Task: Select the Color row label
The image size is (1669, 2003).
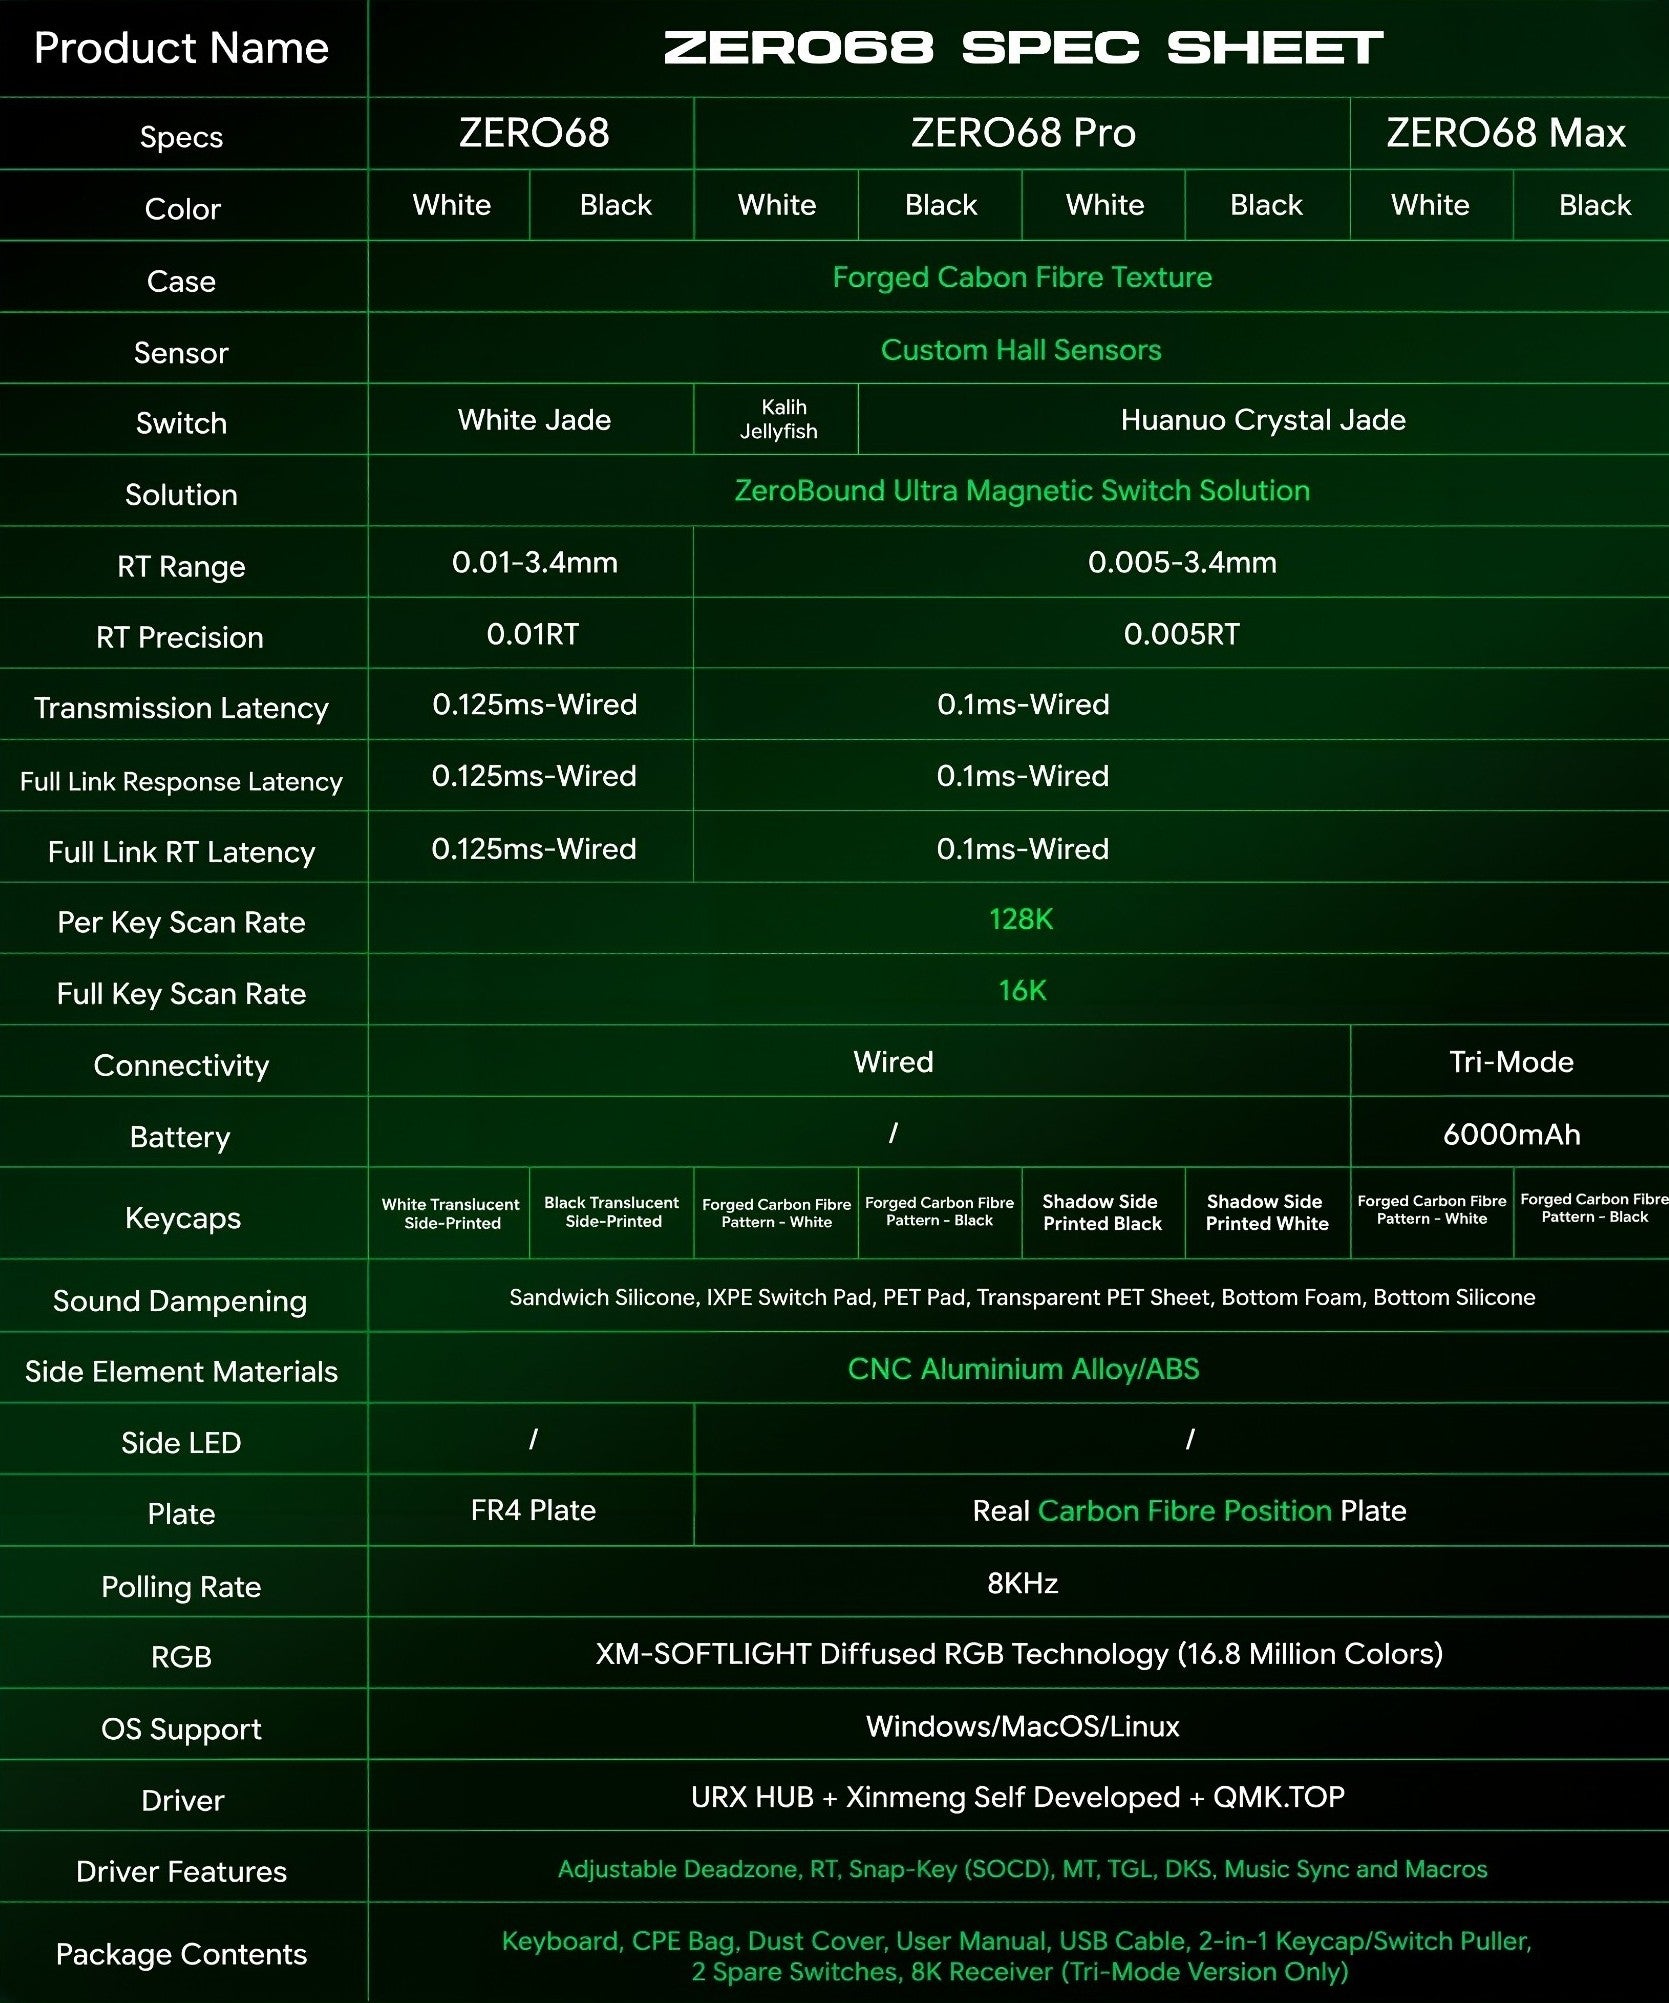Action: [x=182, y=209]
